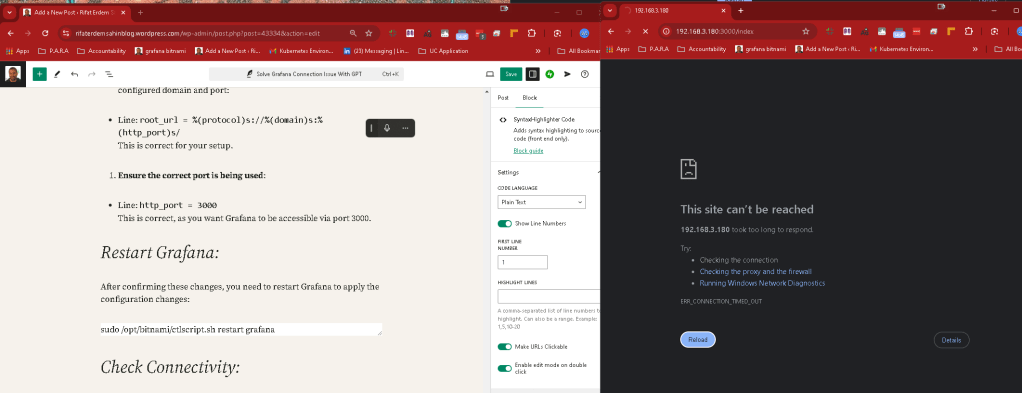The height and width of the screenshot is (393, 1022).
Task: Click the sudo restart grafana code block
Action: coord(241,329)
